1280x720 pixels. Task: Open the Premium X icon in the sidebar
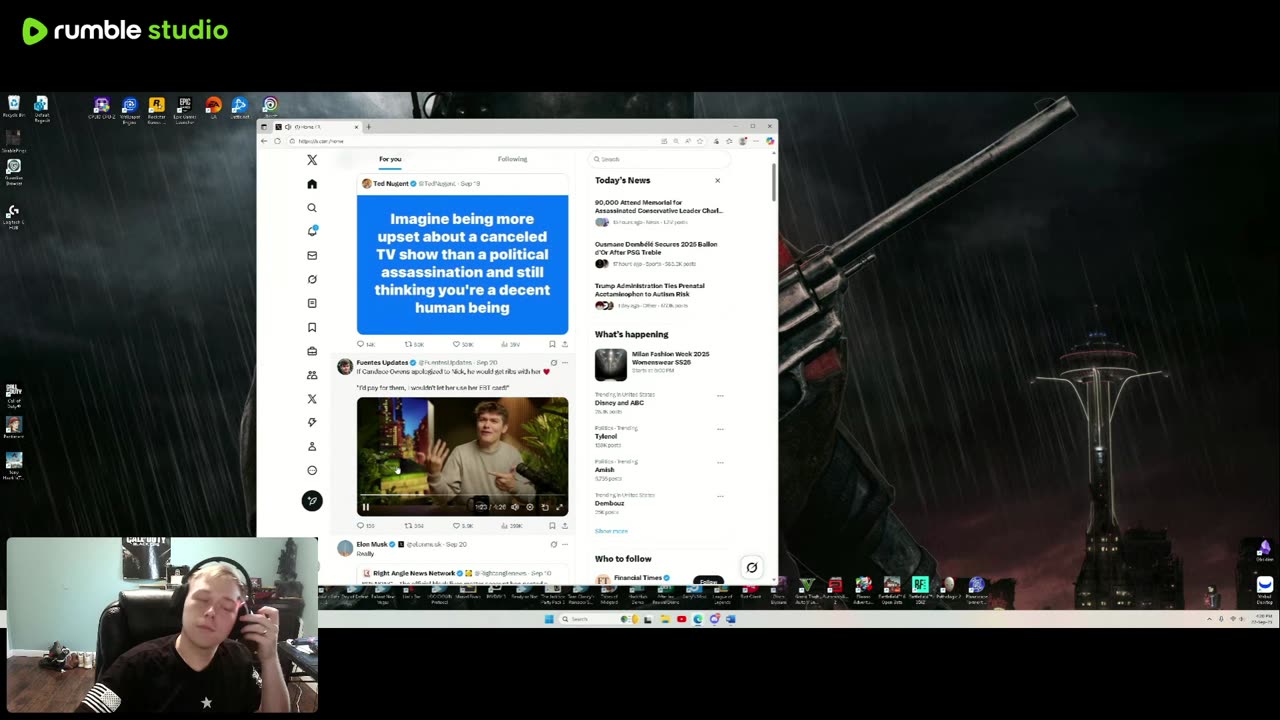(x=312, y=399)
